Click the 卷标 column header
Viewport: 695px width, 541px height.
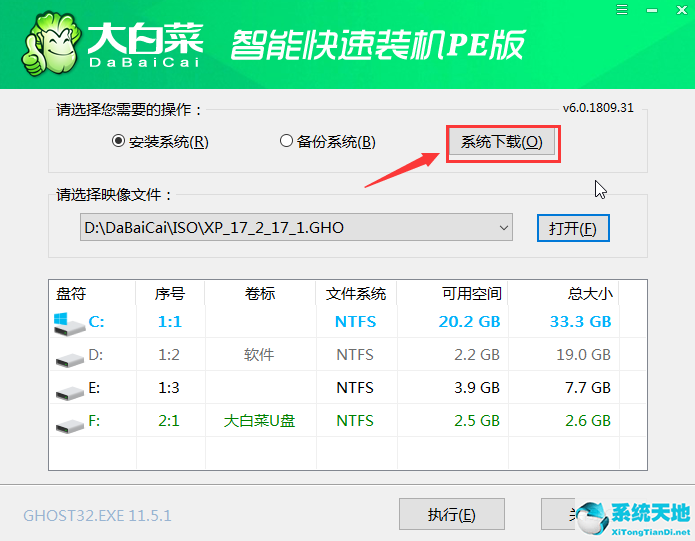(x=260, y=293)
